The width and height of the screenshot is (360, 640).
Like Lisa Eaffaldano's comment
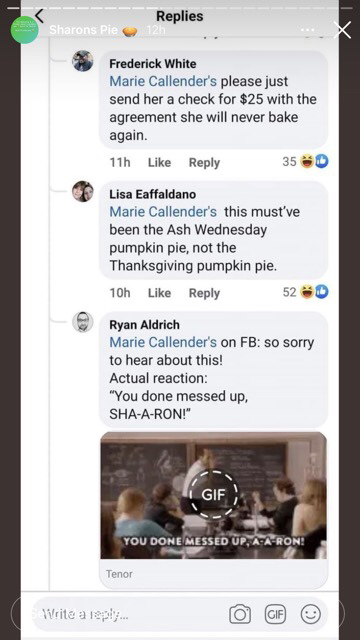[x=159, y=293]
